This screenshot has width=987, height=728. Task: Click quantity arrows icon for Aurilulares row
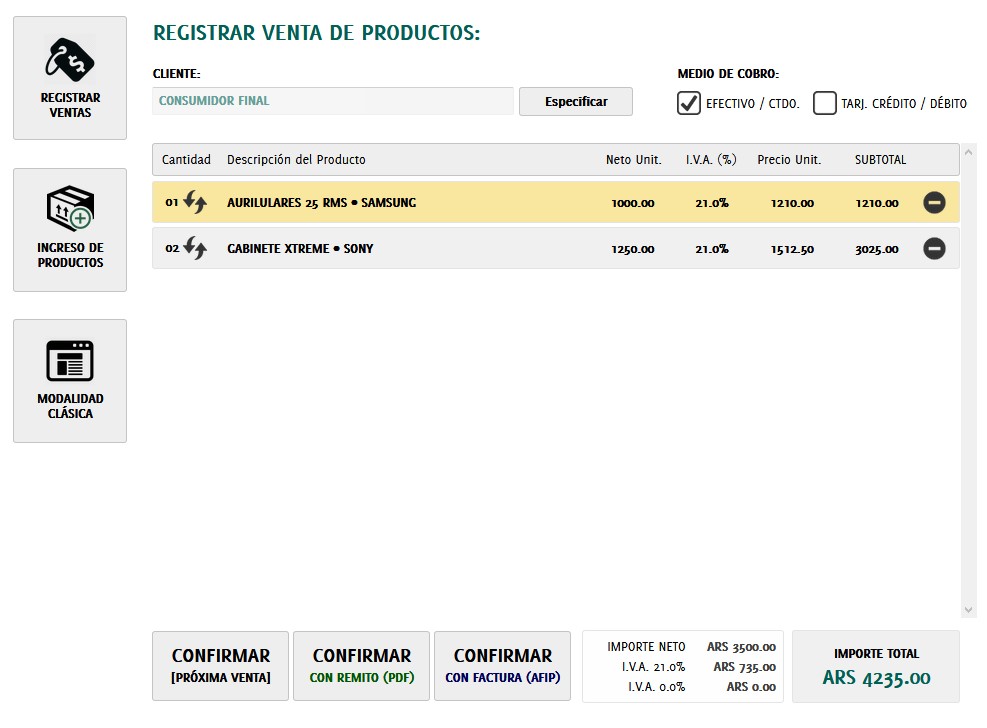click(x=195, y=203)
